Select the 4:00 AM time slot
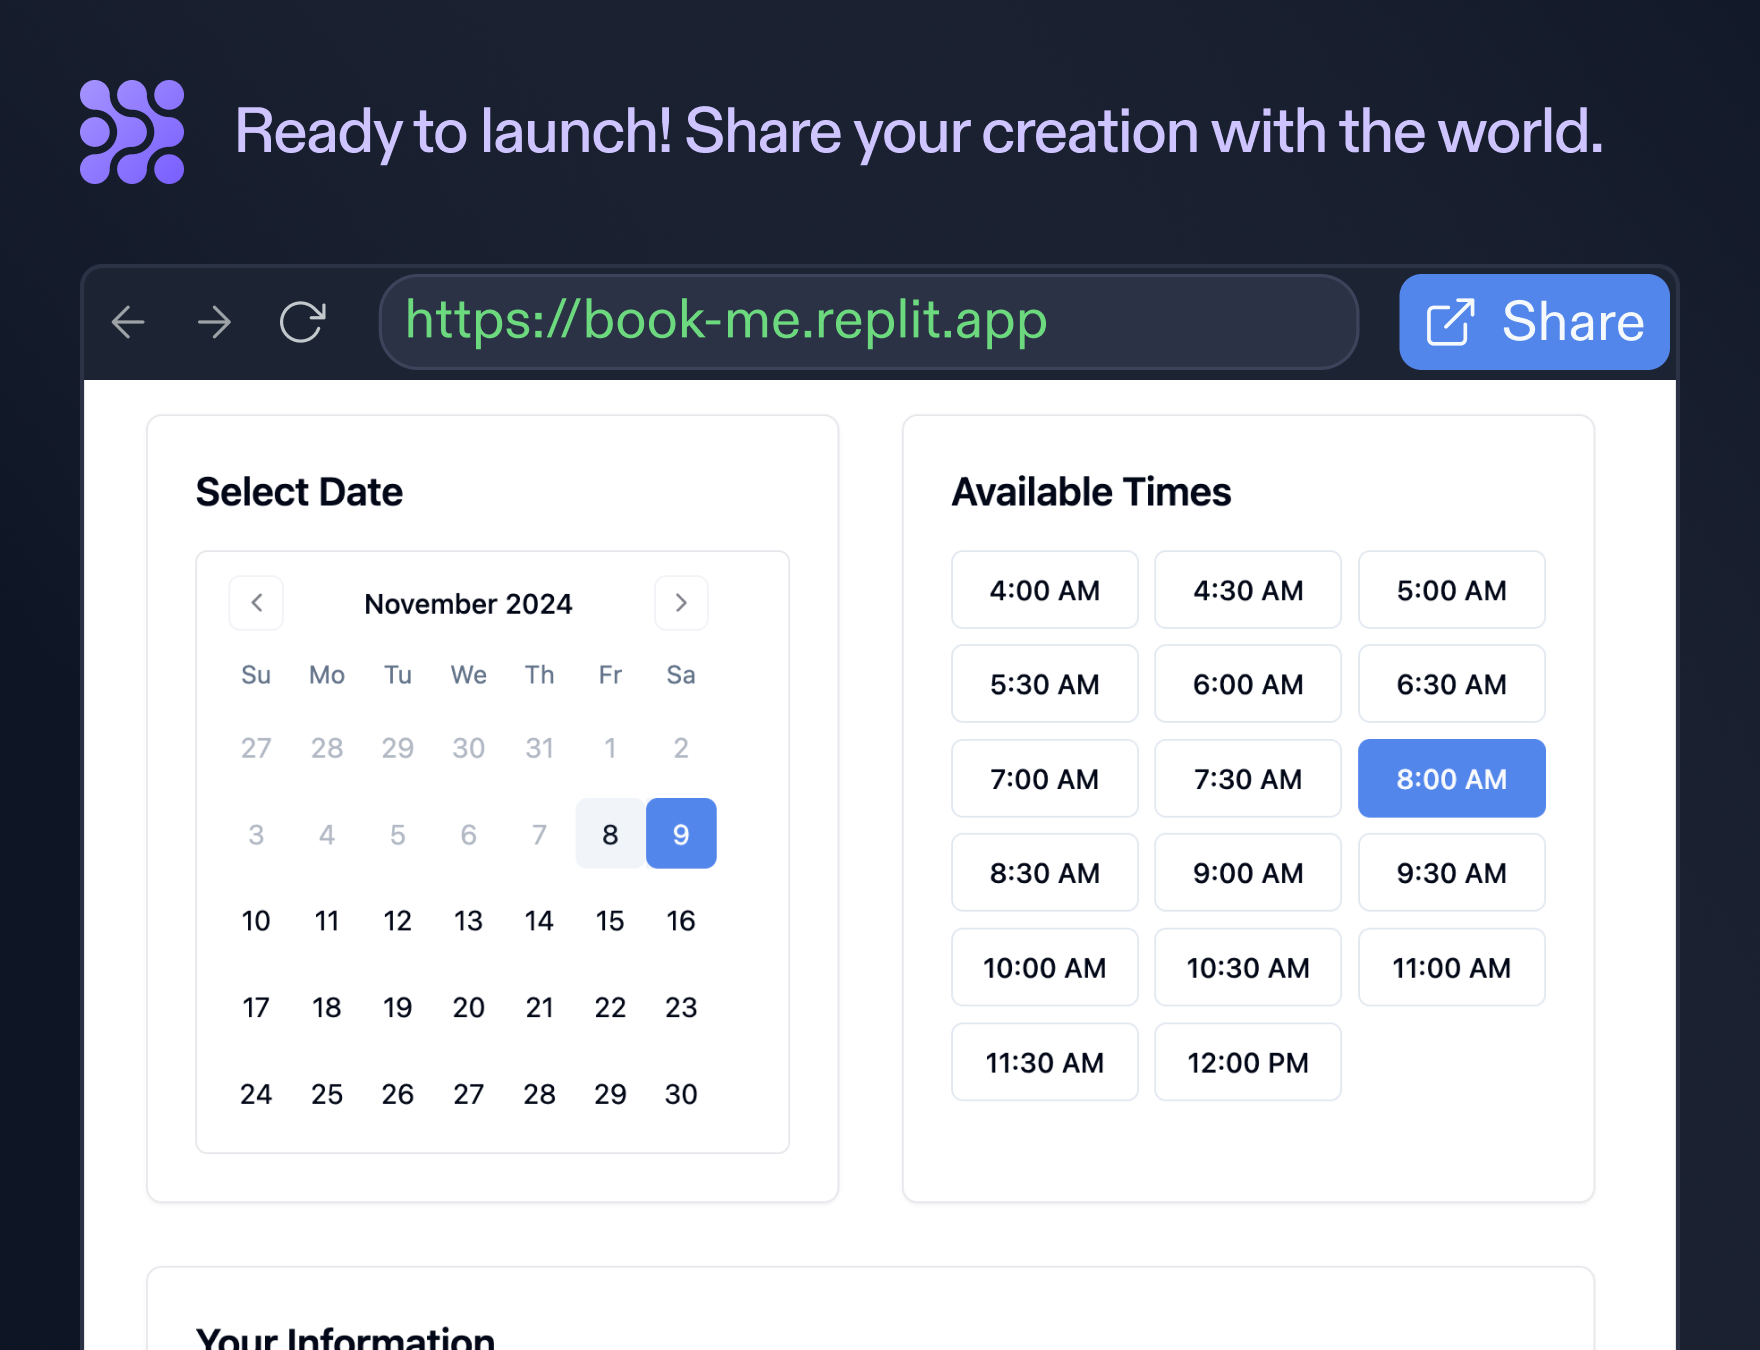The image size is (1760, 1350). pyautogui.click(x=1044, y=590)
